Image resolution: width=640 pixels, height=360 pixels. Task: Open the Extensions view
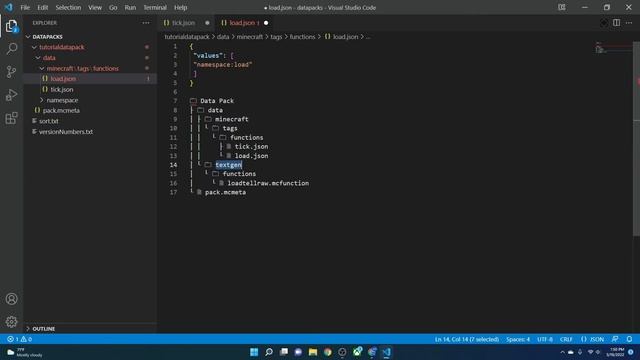(x=11, y=118)
